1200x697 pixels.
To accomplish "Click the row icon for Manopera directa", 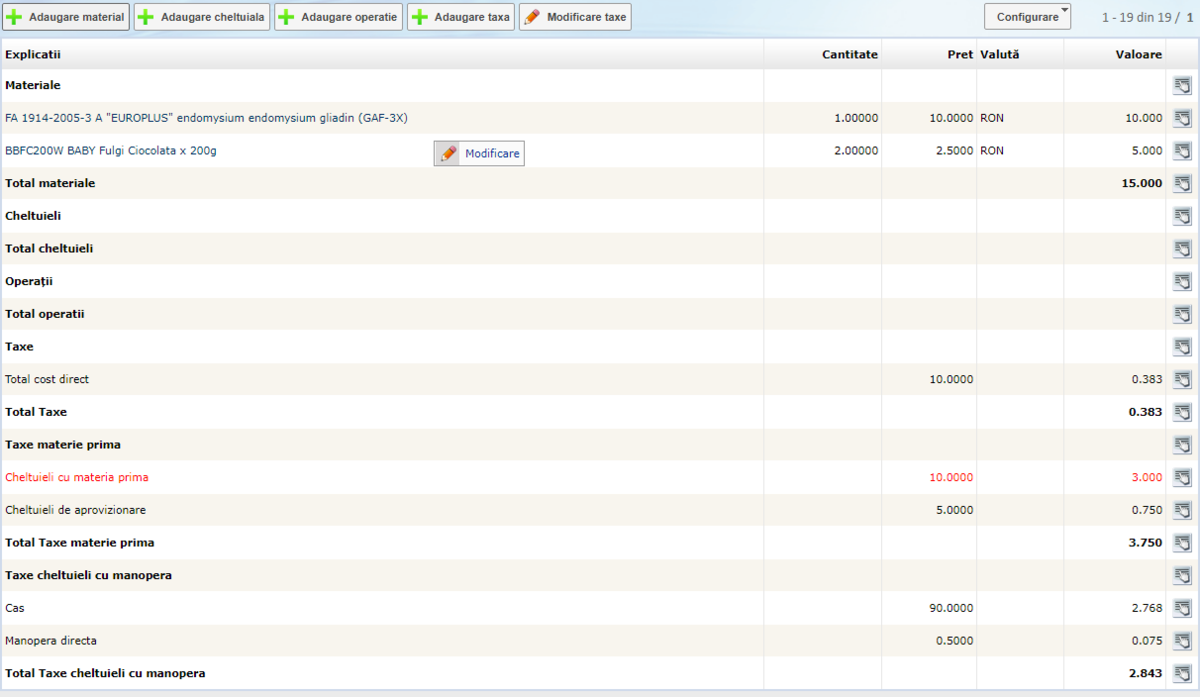I will 1182,640.
